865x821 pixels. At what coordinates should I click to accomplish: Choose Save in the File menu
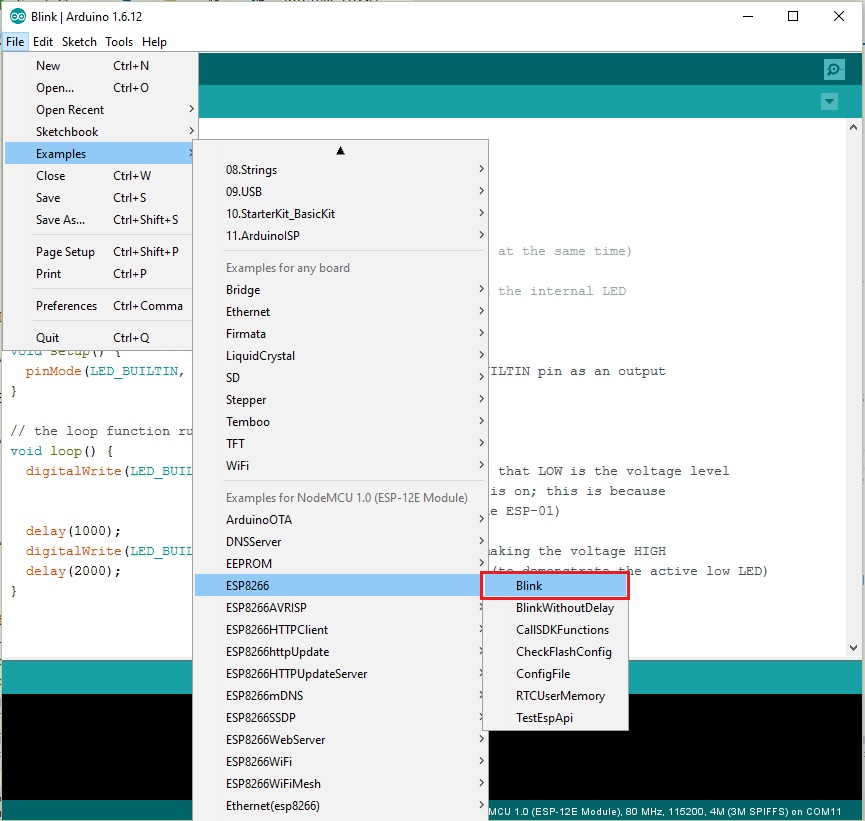coord(99,198)
